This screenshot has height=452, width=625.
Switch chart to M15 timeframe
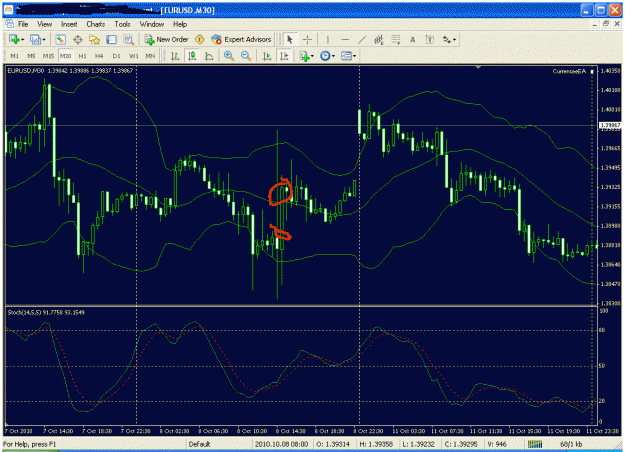tap(48, 56)
